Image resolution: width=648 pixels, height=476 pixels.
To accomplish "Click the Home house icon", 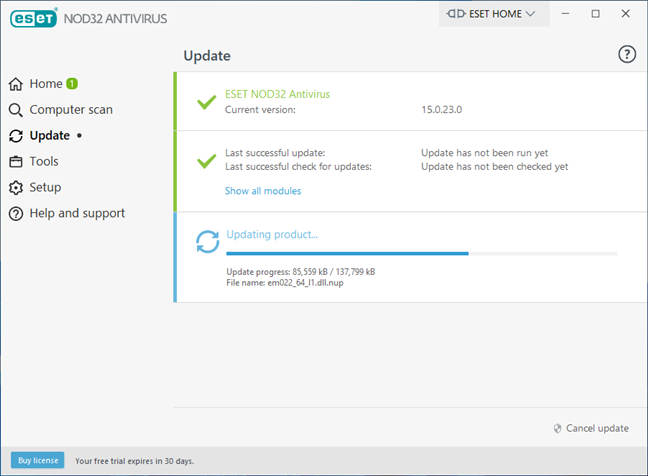I will tap(16, 84).
